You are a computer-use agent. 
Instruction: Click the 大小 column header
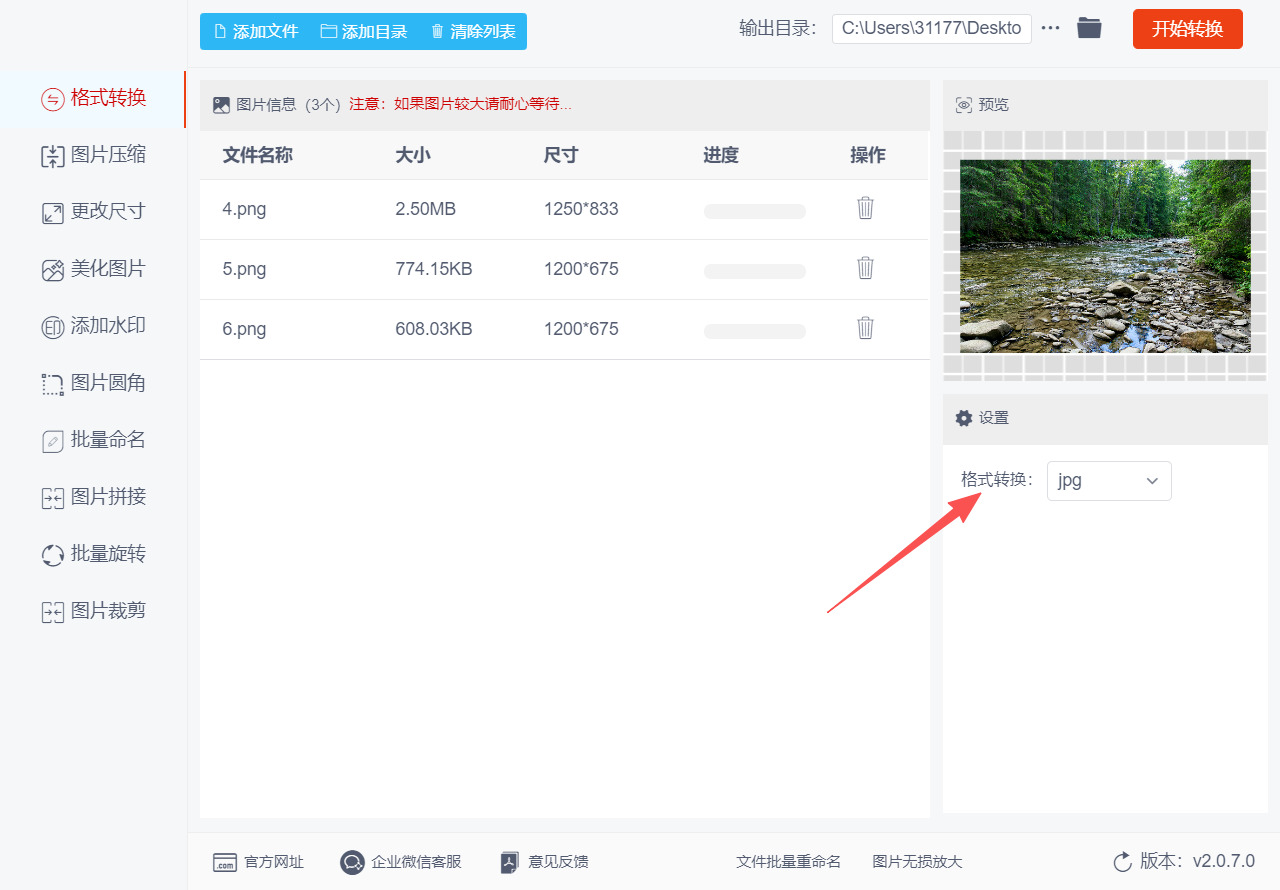(413, 155)
